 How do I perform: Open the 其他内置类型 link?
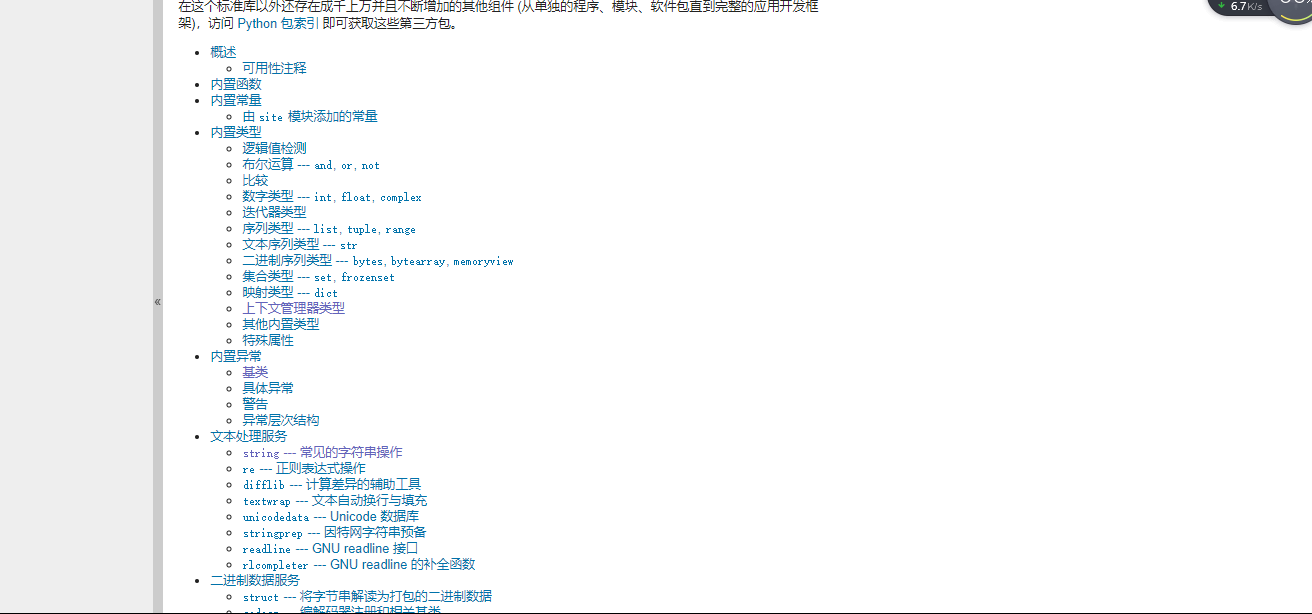pyautogui.click(x=281, y=324)
